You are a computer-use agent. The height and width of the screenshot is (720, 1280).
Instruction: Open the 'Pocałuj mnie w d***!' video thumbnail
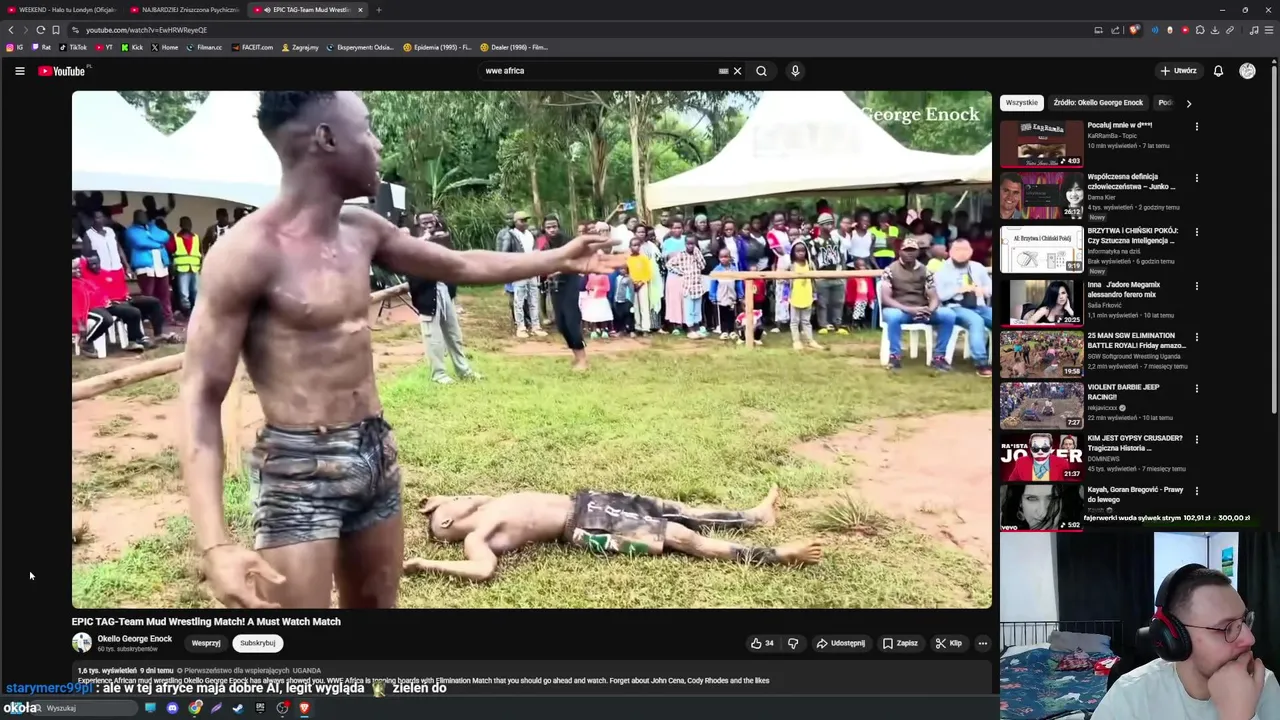point(1041,144)
